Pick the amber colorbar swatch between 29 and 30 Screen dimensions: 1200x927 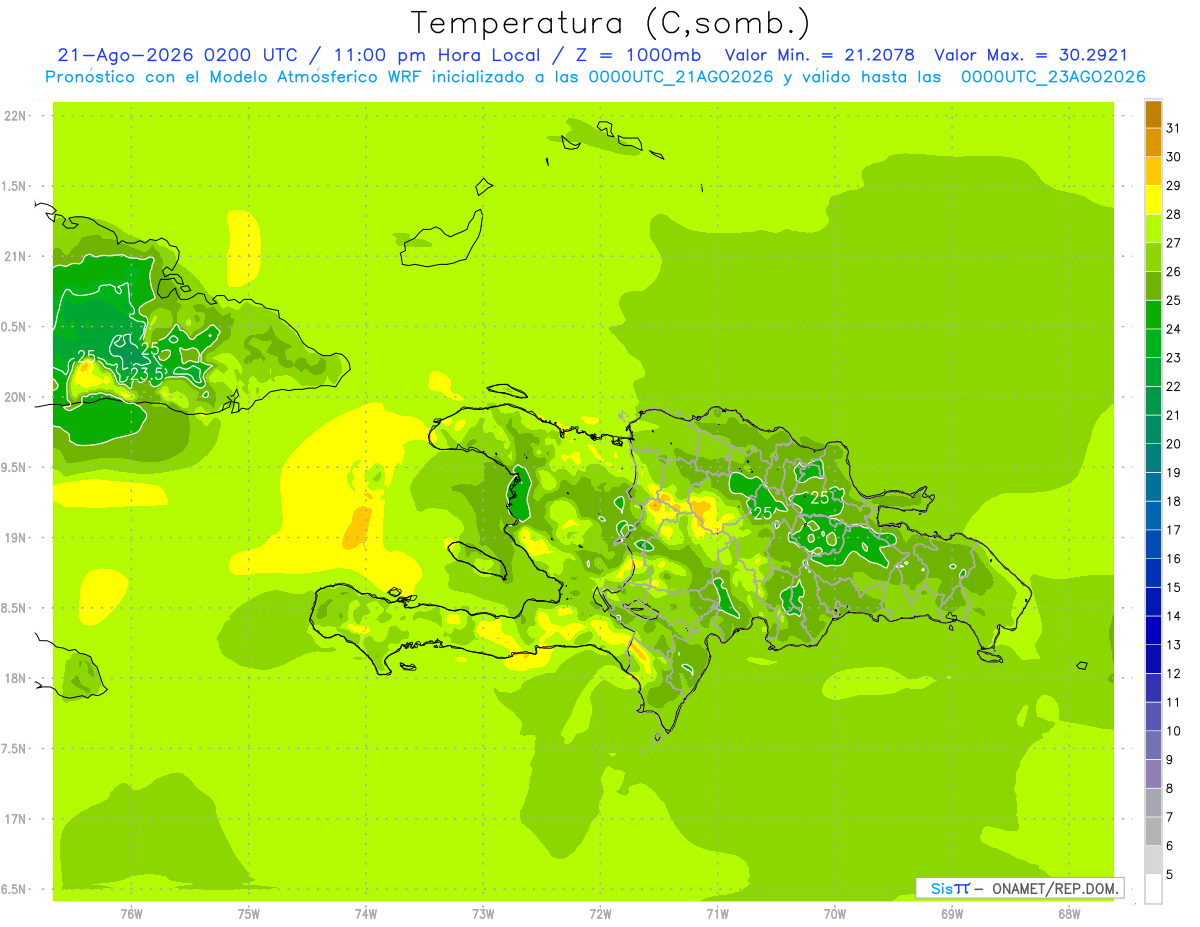point(1153,171)
